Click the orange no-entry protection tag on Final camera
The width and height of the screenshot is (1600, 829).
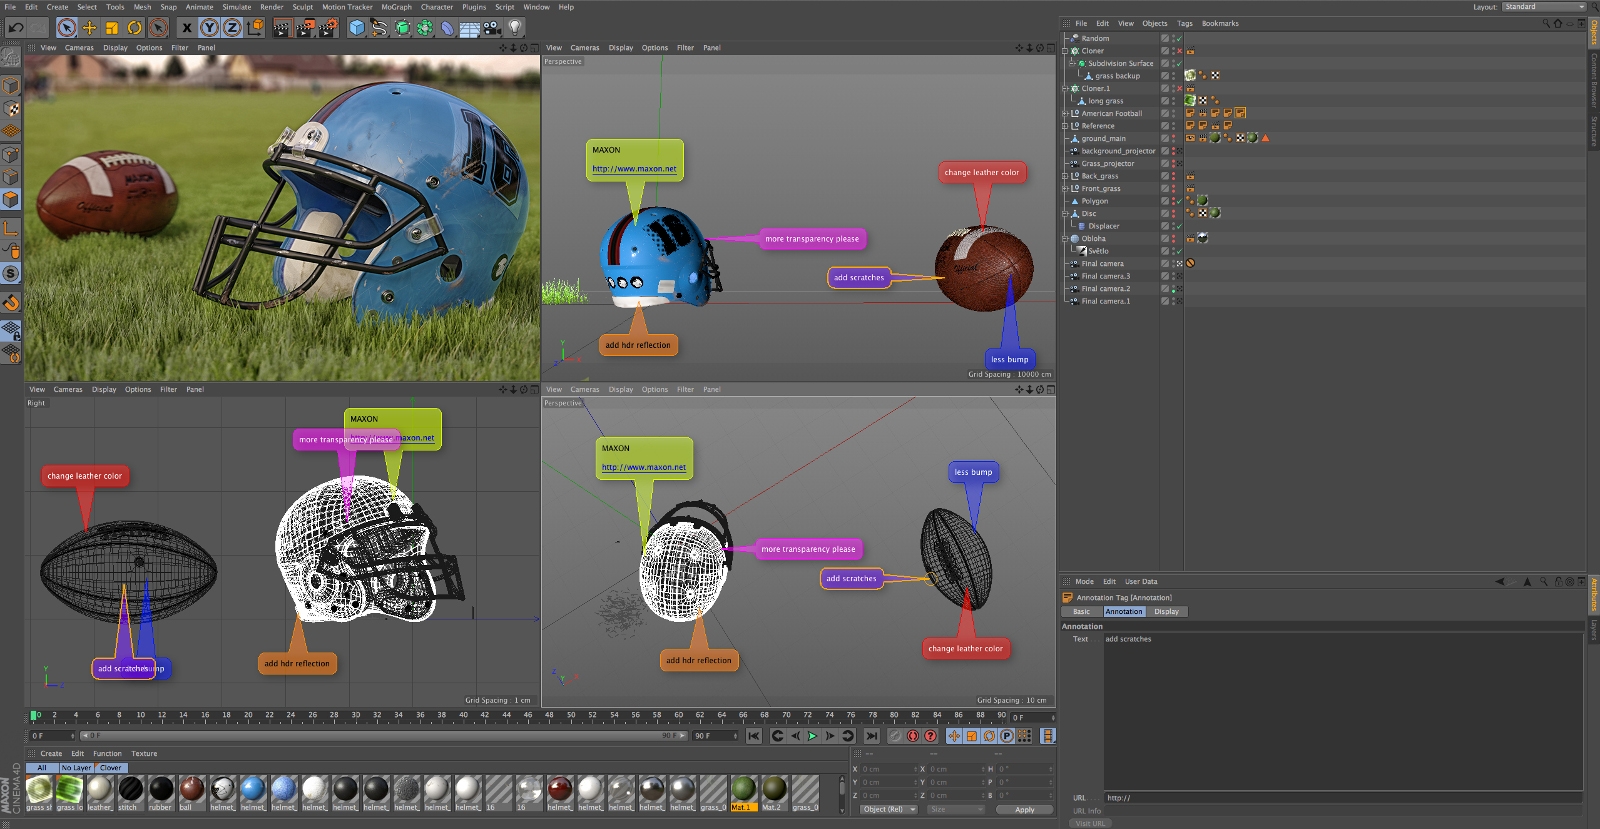tap(1190, 263)
